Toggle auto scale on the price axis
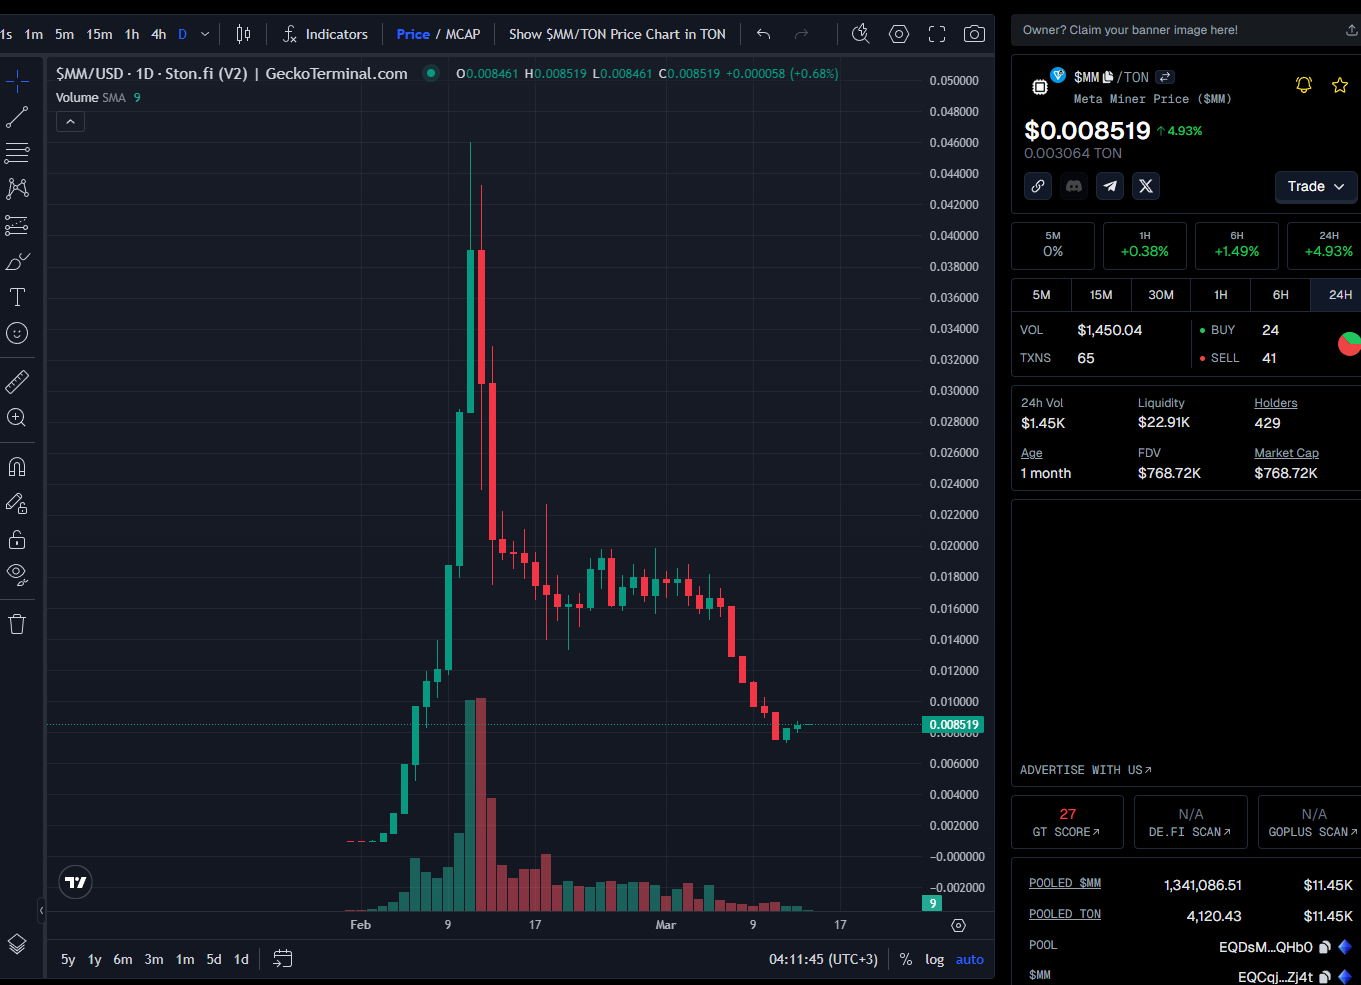 tap(970, 959)
